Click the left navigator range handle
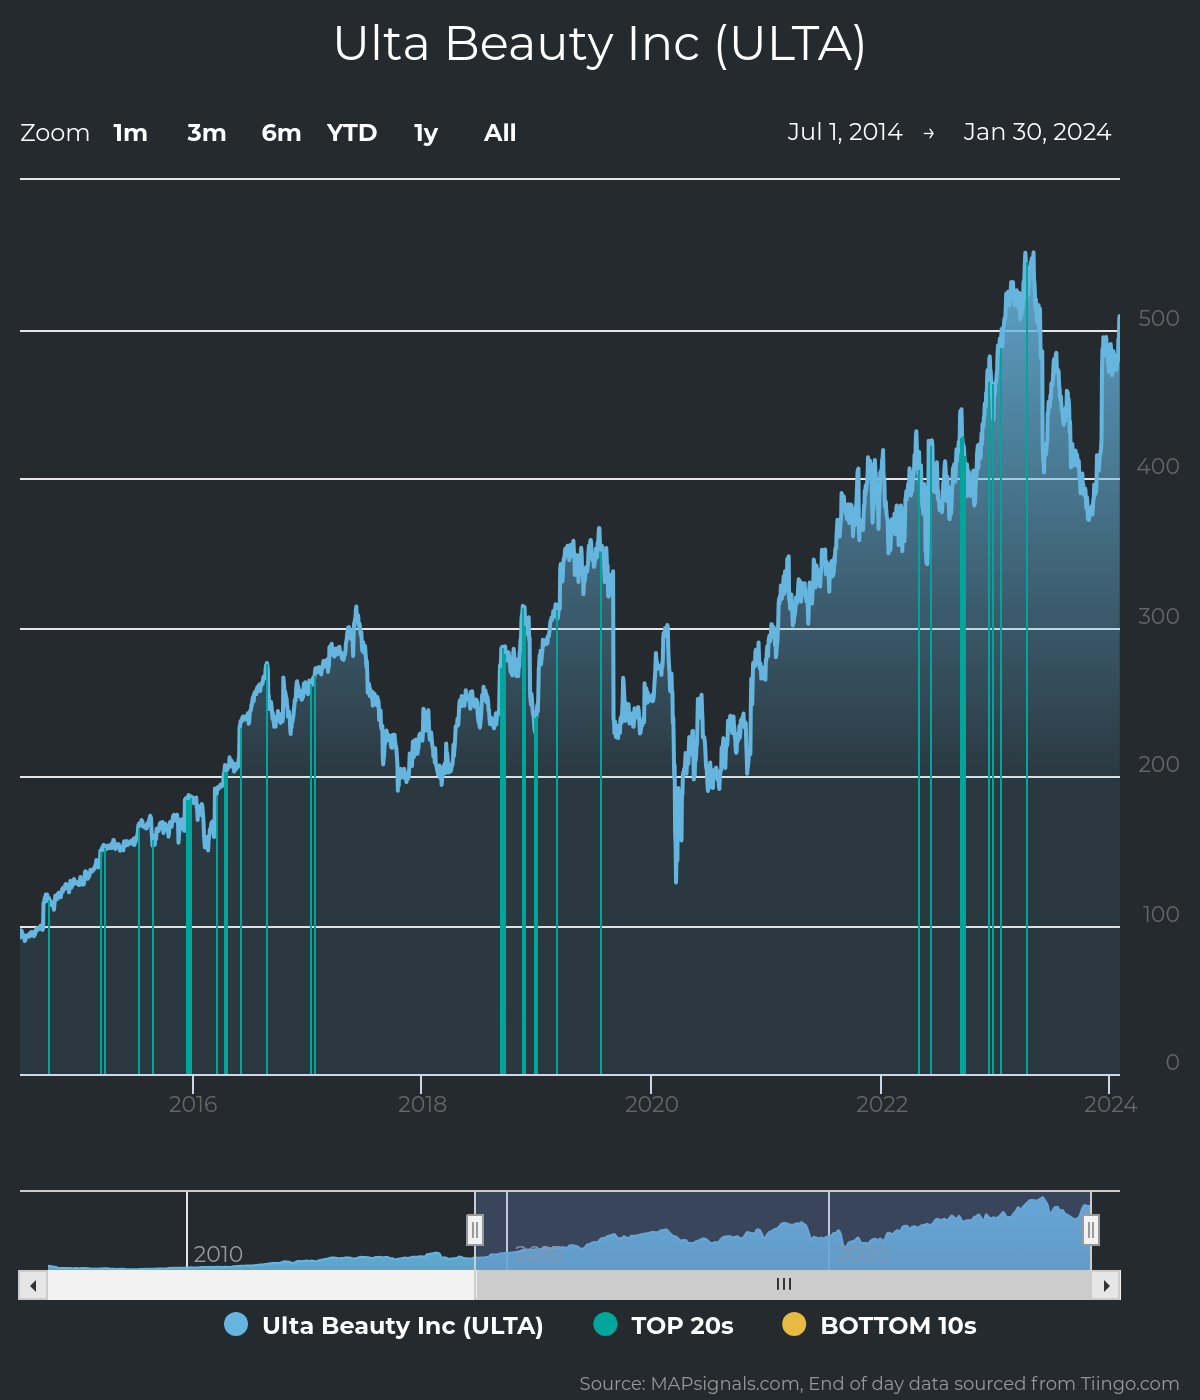 (475, 1229)
